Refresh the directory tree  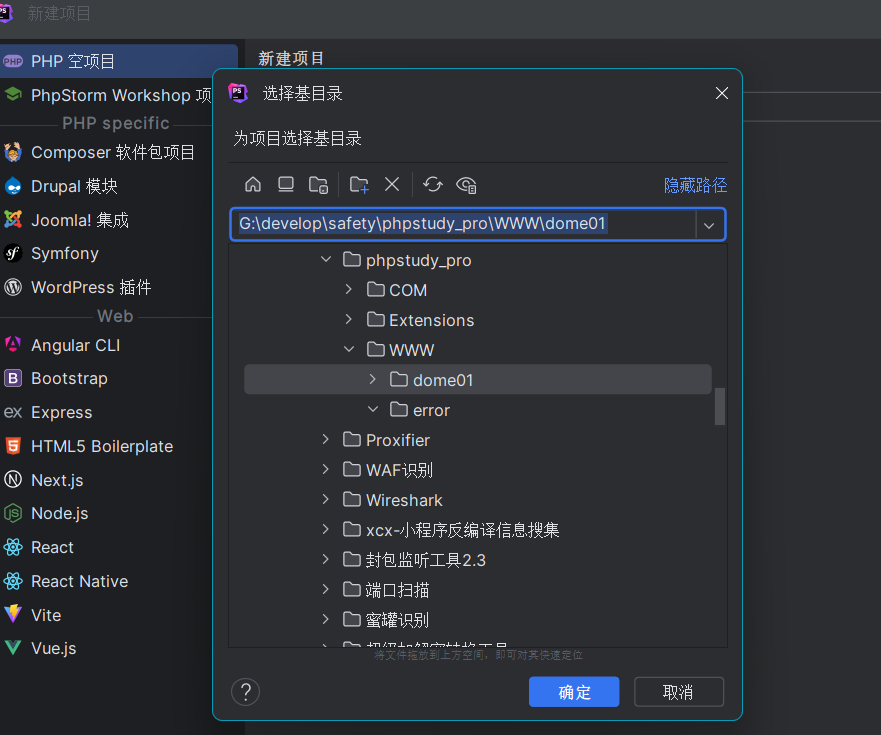pos(433,184)
